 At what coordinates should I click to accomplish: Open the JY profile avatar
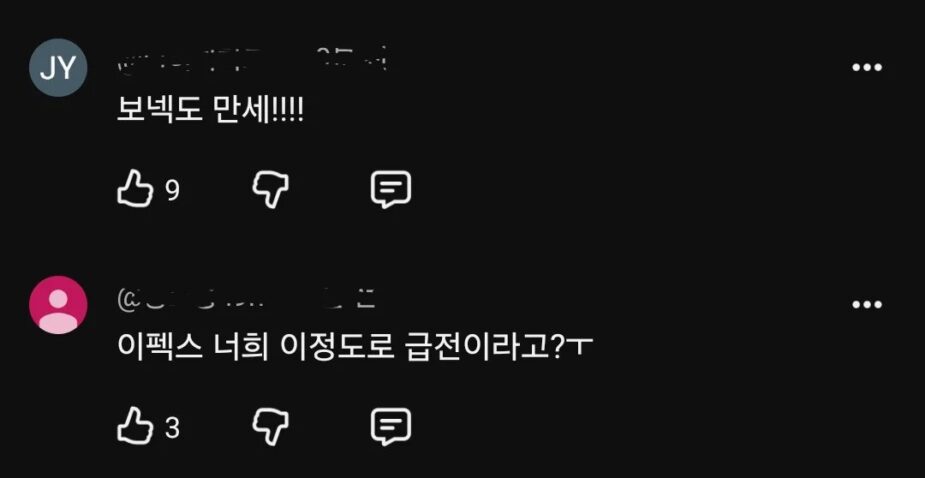pos(58,68)
